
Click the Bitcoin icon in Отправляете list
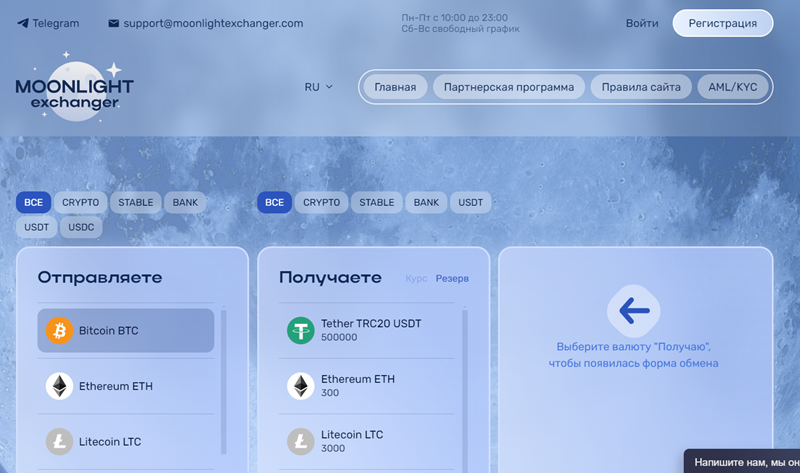[59, 331]
